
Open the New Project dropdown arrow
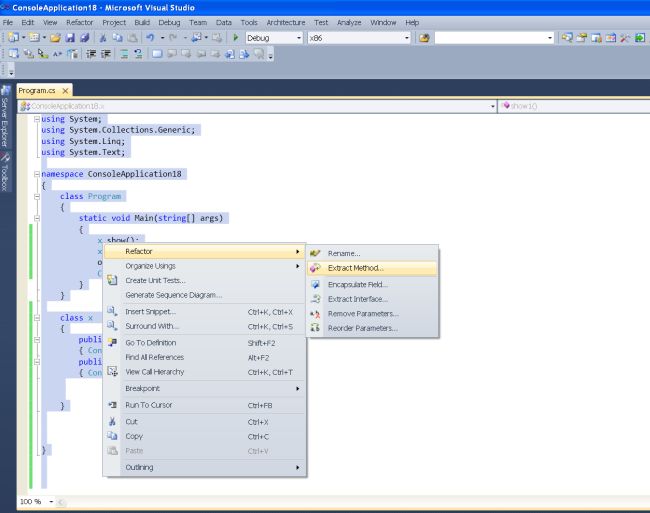[23, 38]
